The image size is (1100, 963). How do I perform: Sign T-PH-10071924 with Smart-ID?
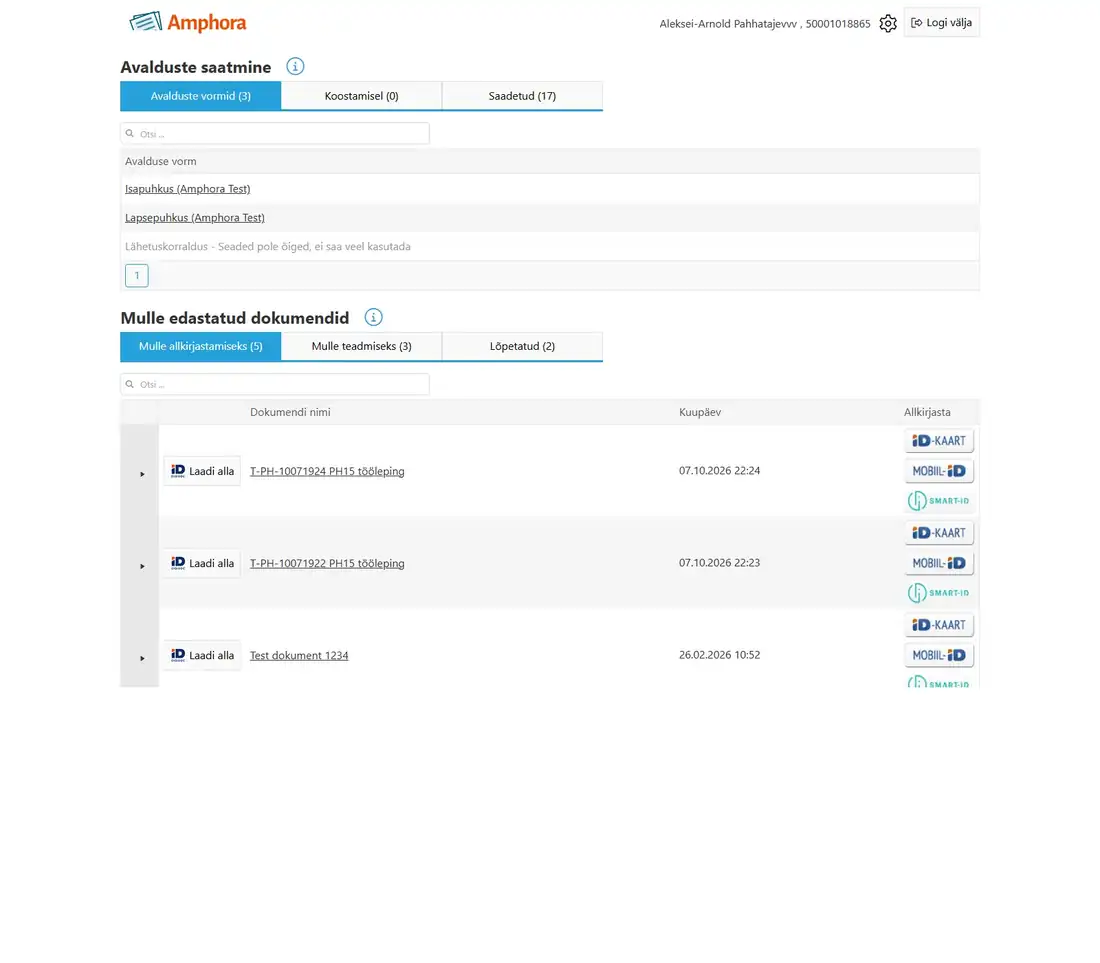tap(939, 501)
